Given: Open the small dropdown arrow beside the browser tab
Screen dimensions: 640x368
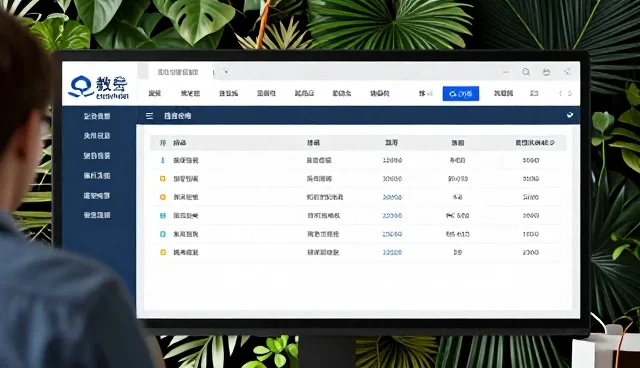Looking at the screenshot, I should pos(226,72).
